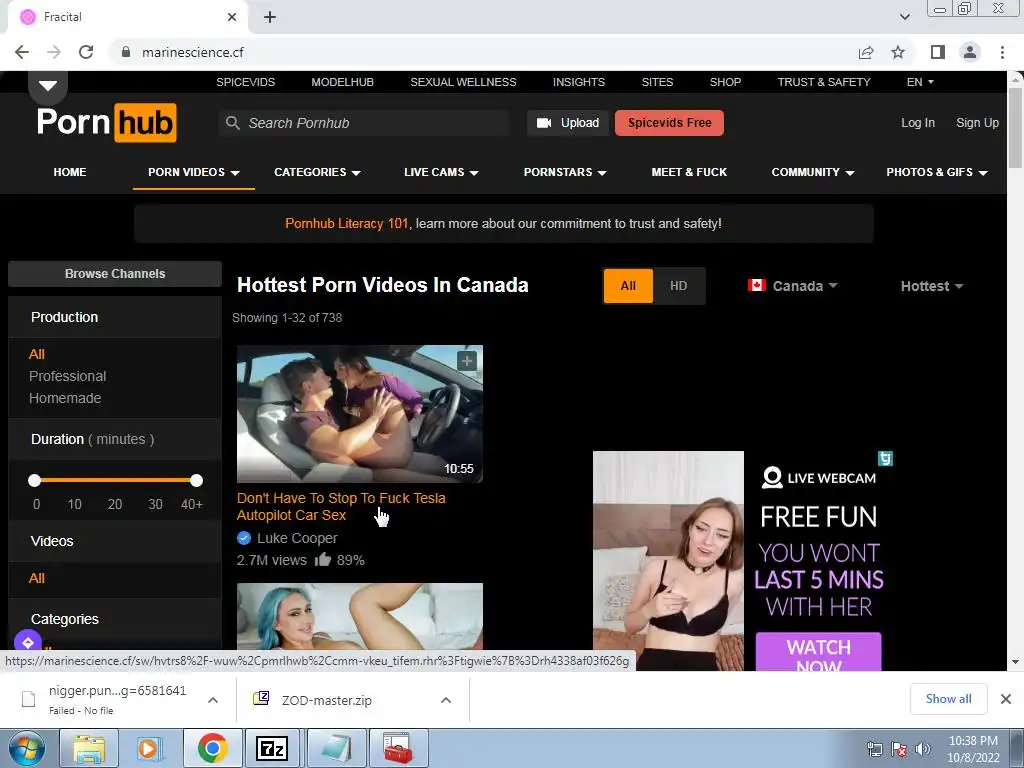1024x768 pixels.
Task: Go back to the previous page
Action: pyautogui.click(x=22, y=52)
